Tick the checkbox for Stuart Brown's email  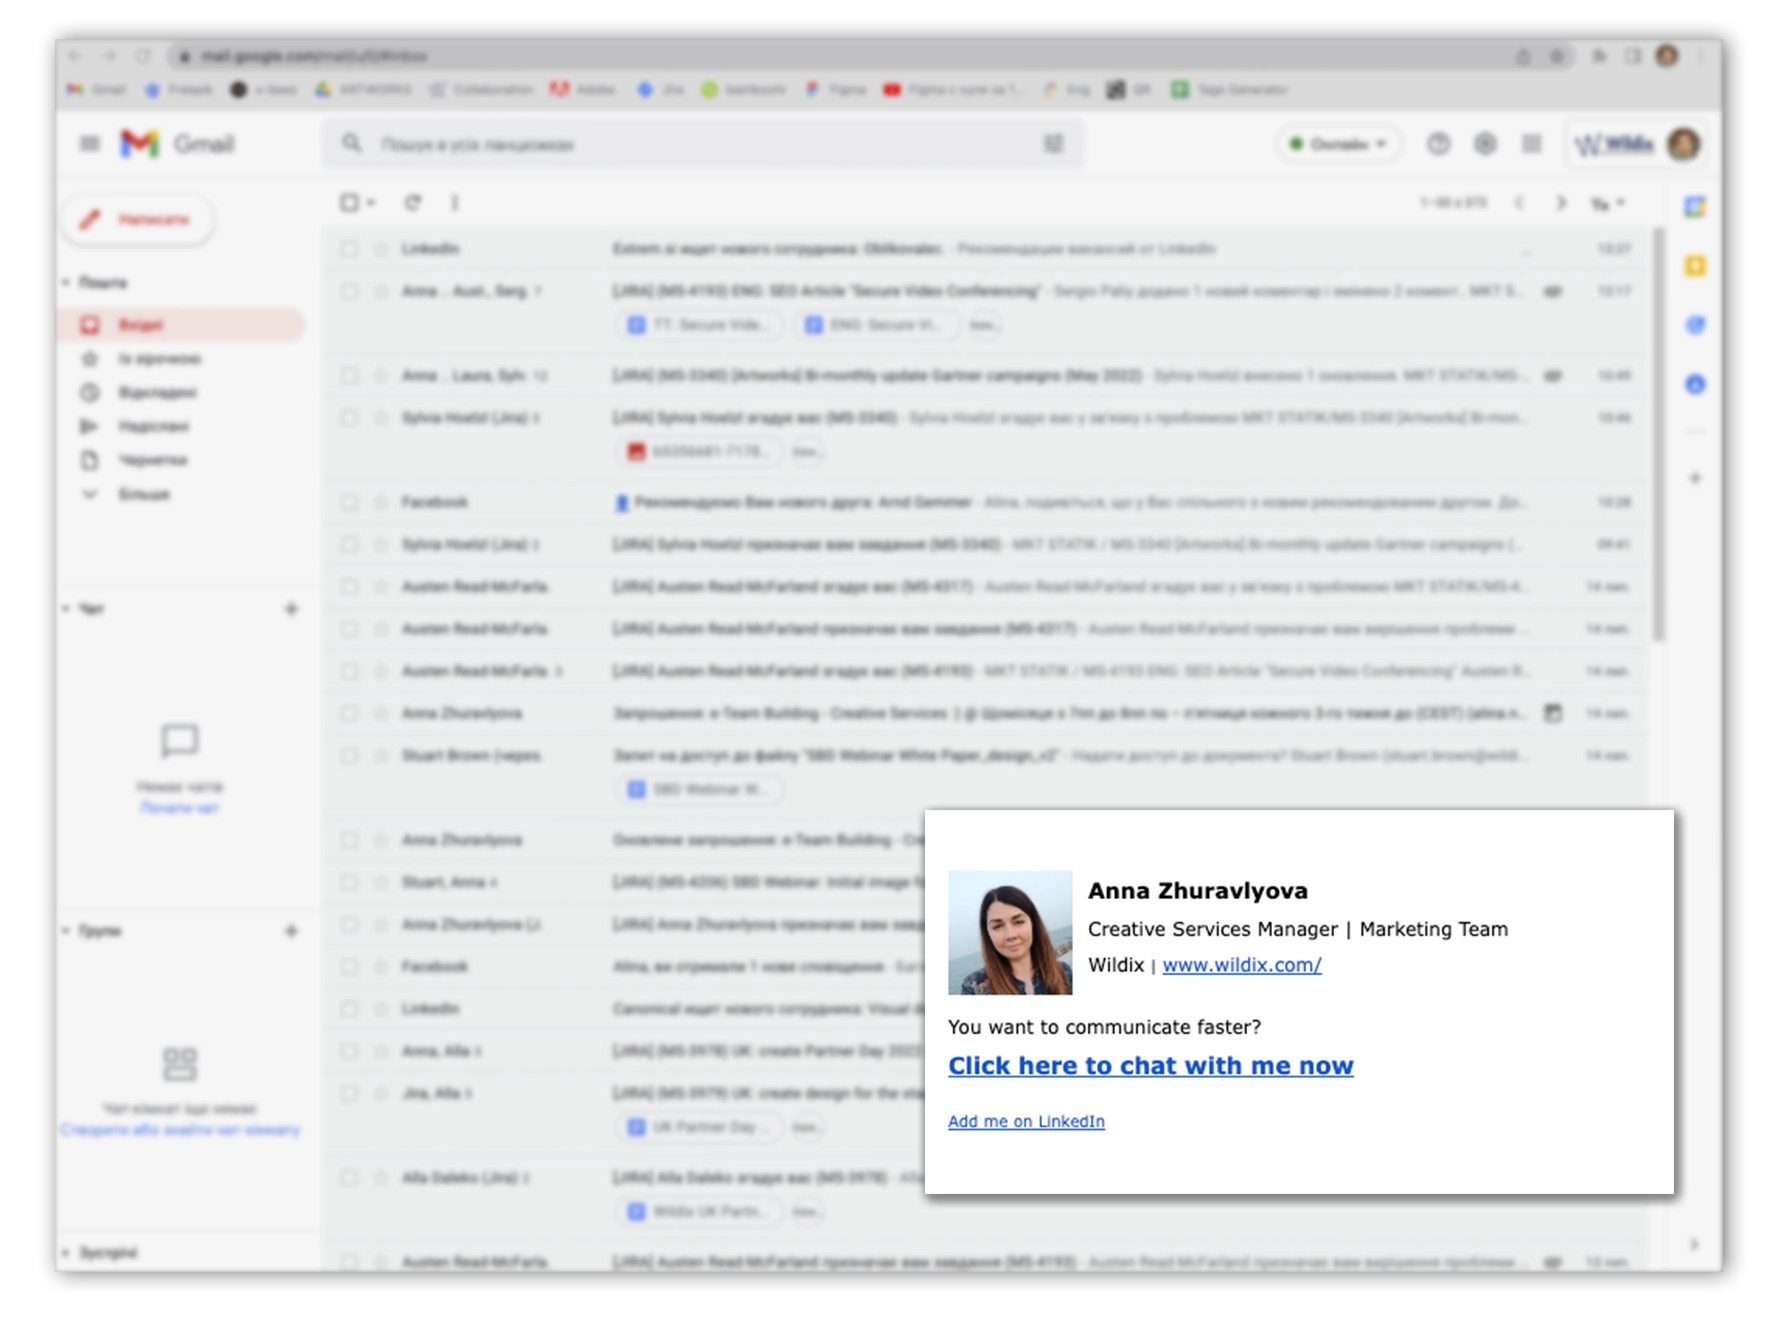click(x=349, y=756)
